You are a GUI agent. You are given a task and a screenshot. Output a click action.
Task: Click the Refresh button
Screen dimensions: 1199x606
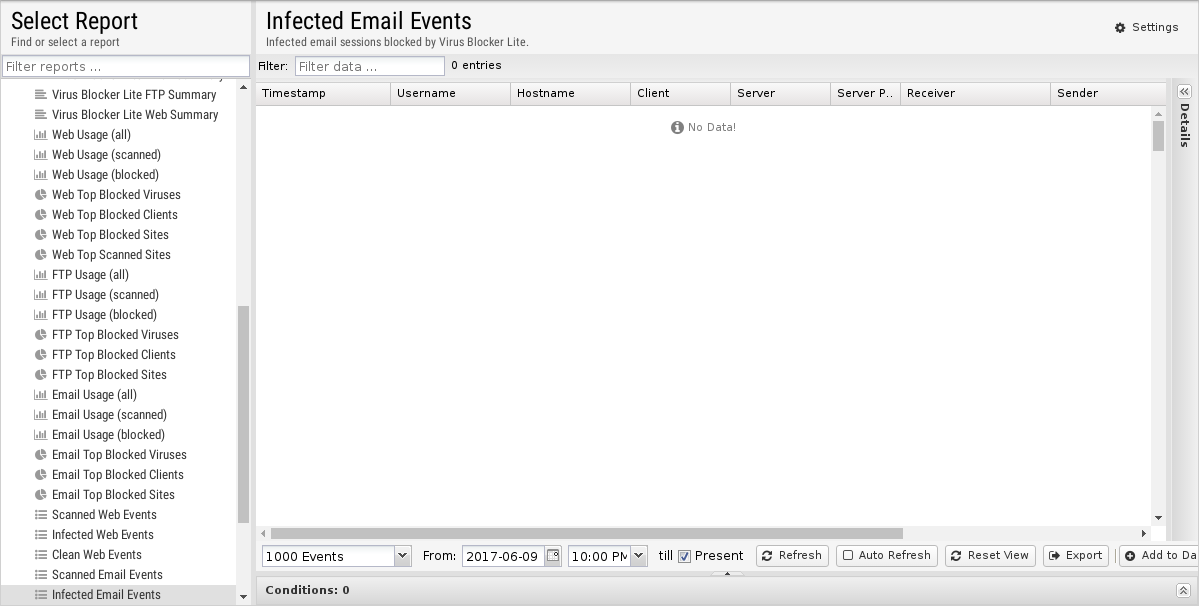click(x=792, y=556)
